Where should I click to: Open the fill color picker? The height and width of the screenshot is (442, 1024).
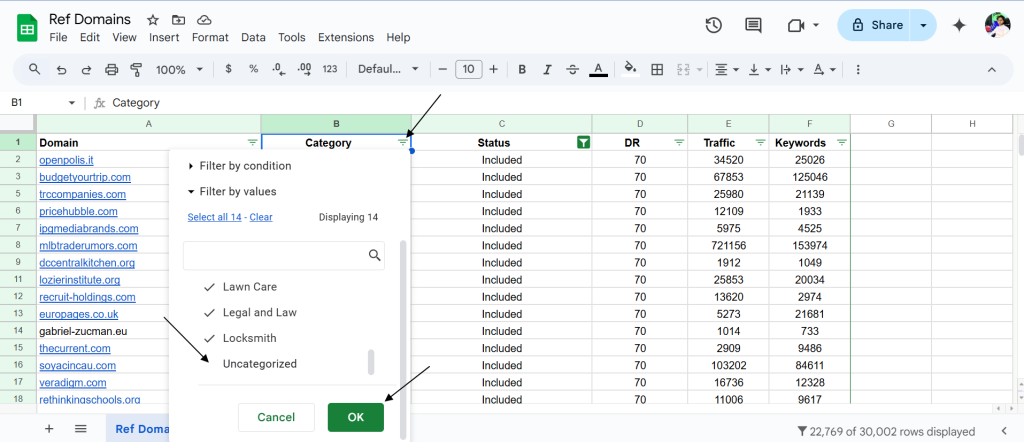(x=630, y=69)
